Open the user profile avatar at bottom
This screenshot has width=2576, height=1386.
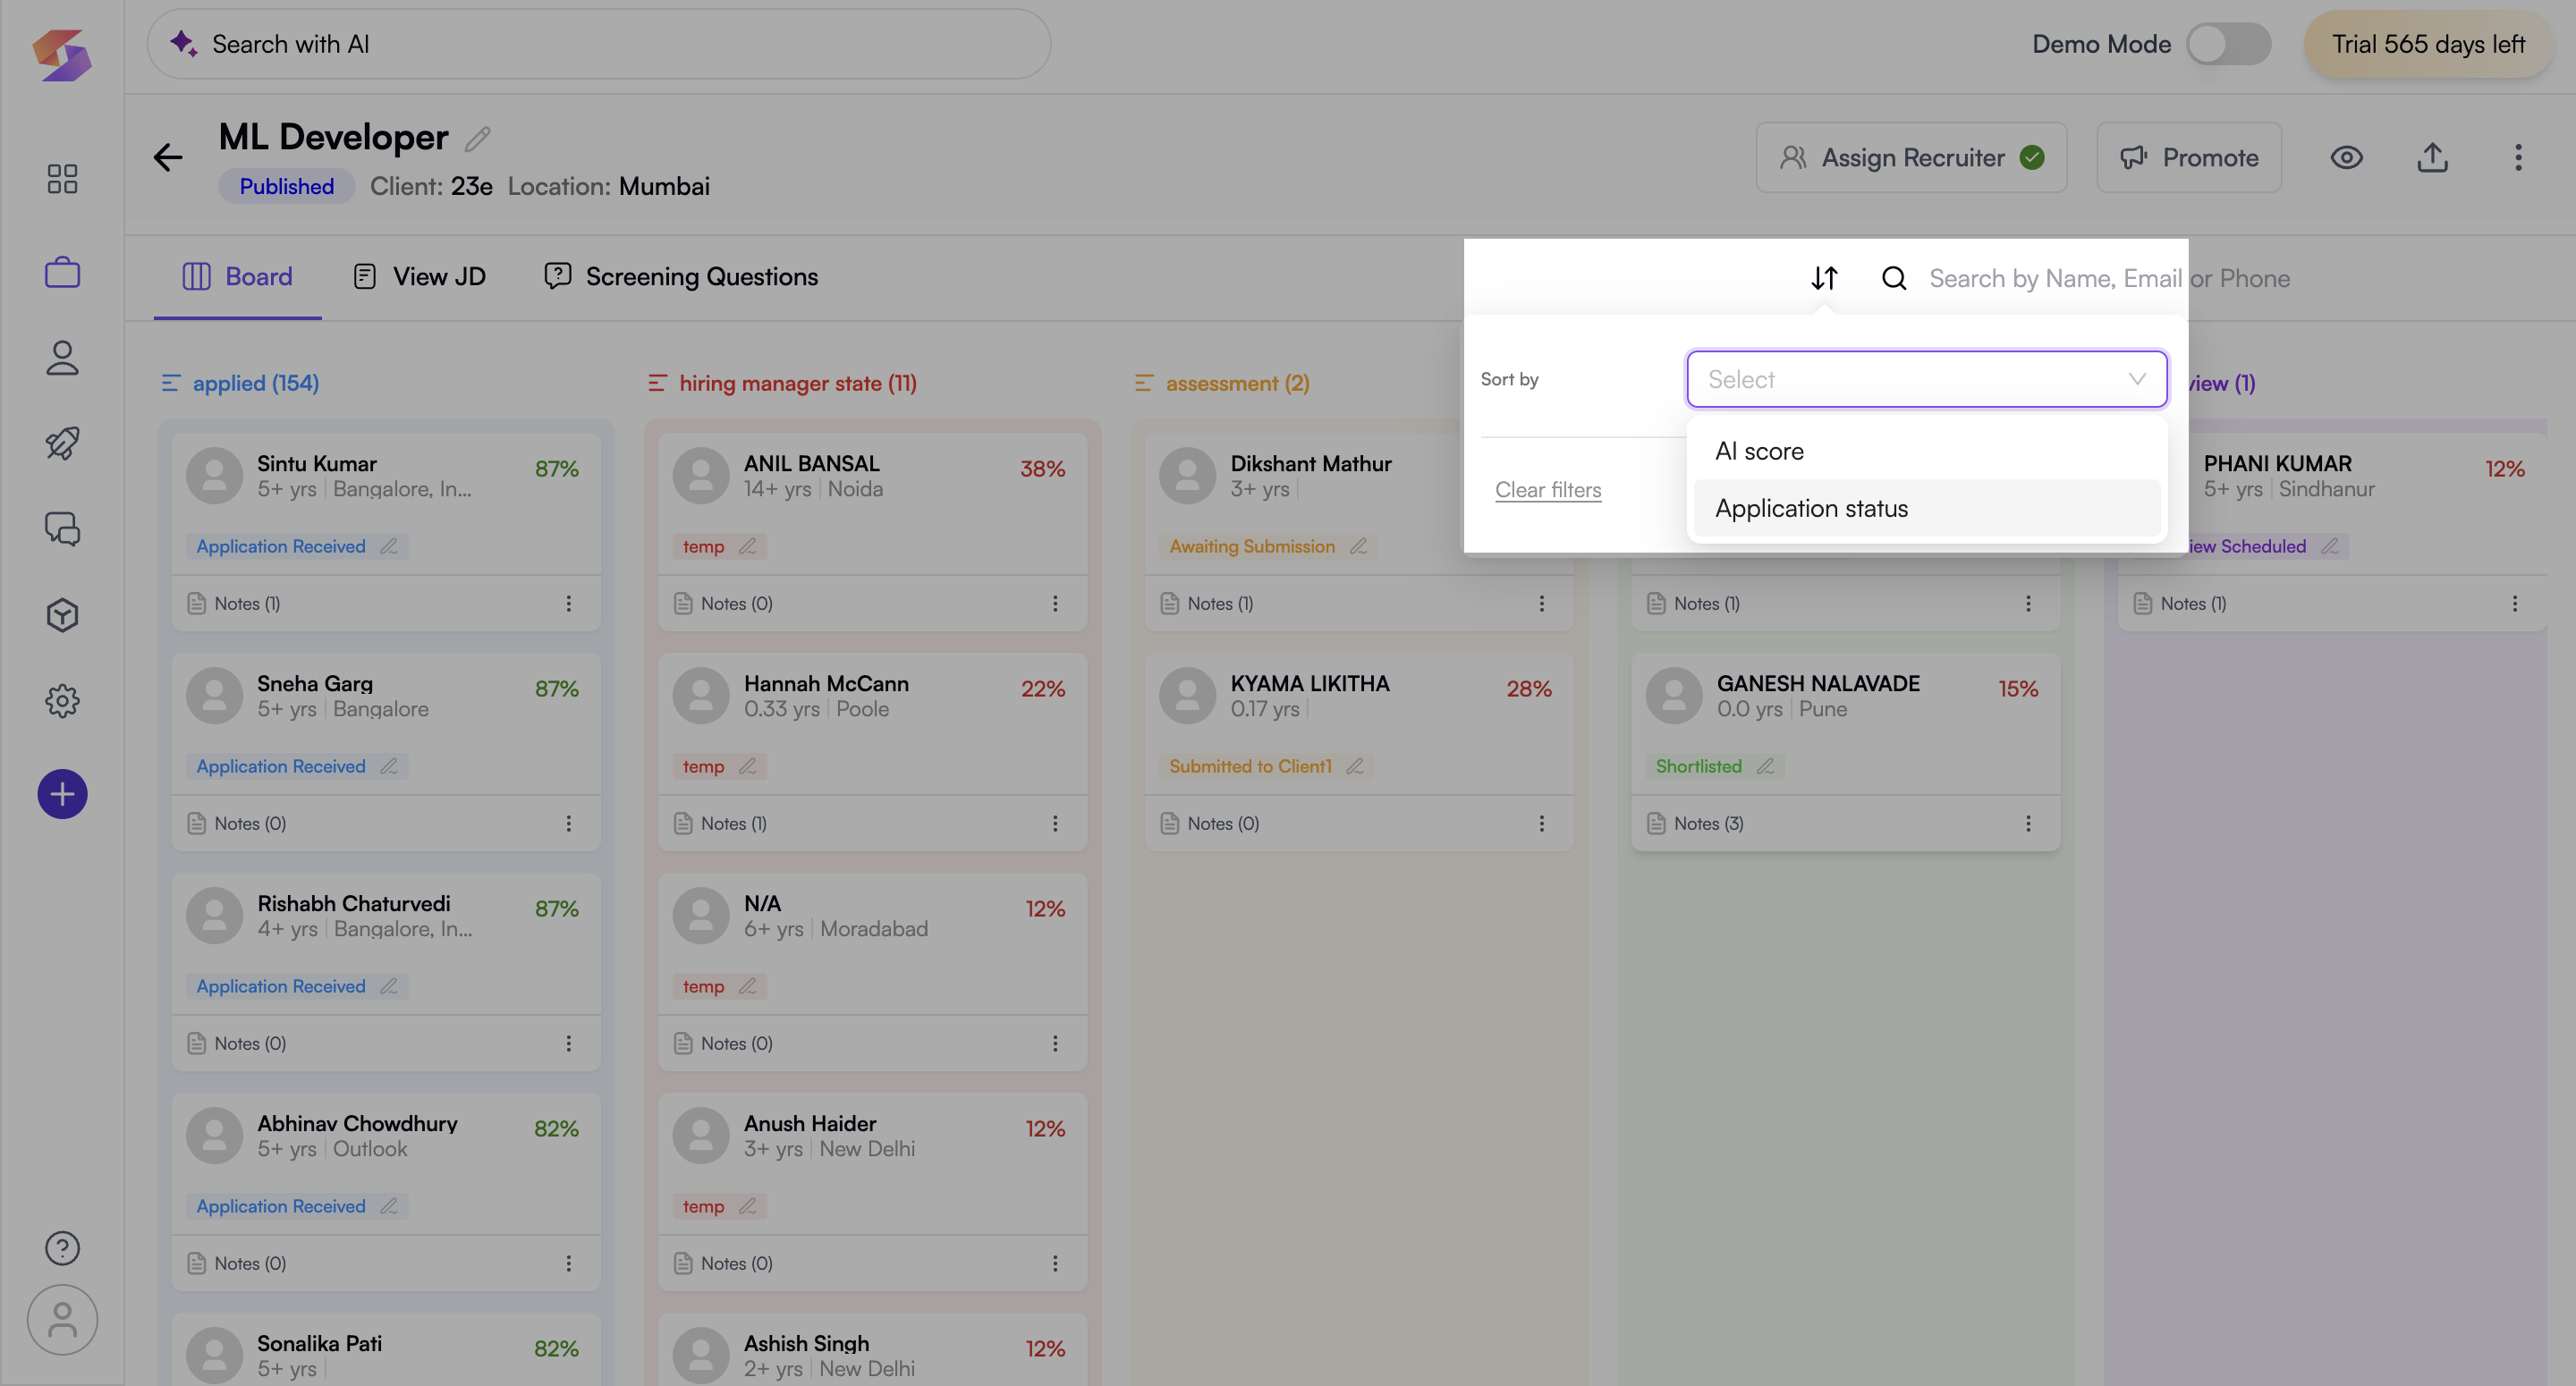point(62,1320)
